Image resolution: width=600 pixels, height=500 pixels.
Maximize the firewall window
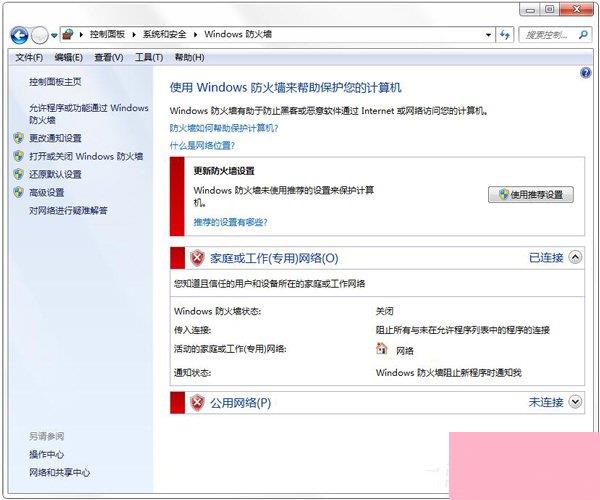pyautogui.click(x=549, y=9)
